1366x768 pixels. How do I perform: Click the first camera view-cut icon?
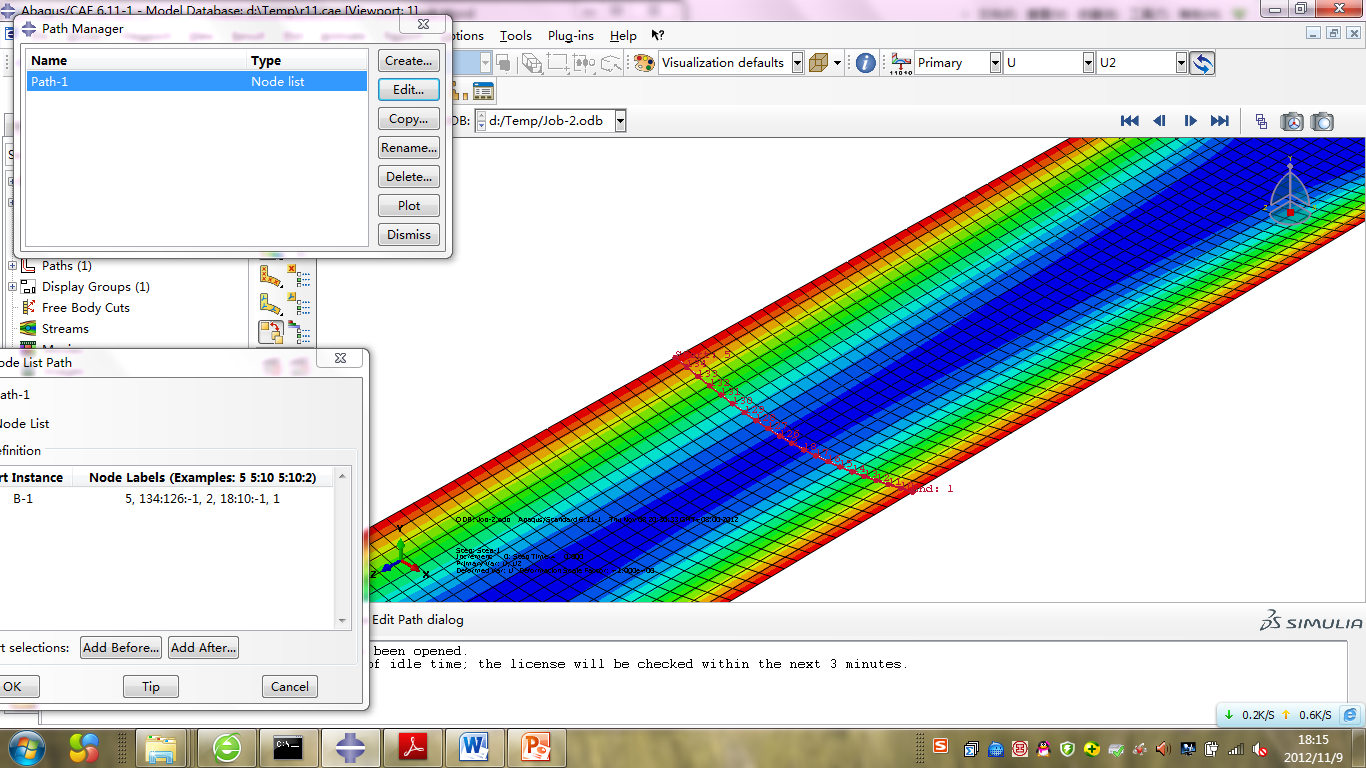point(1293,121)
